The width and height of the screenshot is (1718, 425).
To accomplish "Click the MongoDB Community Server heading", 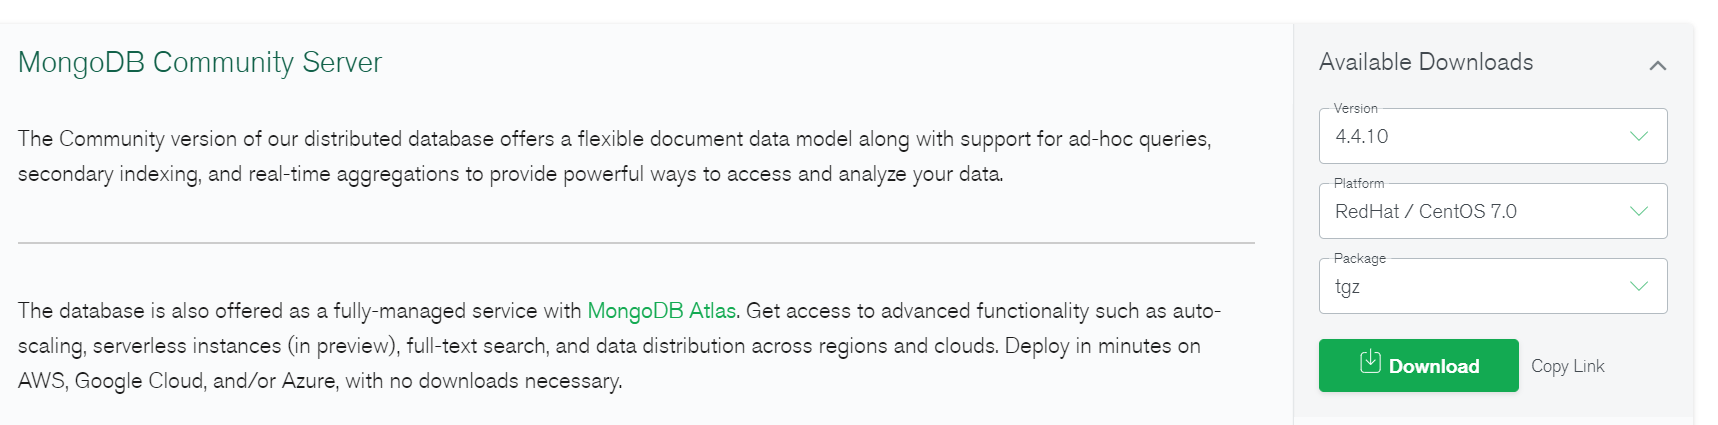I will click(200, 62).
